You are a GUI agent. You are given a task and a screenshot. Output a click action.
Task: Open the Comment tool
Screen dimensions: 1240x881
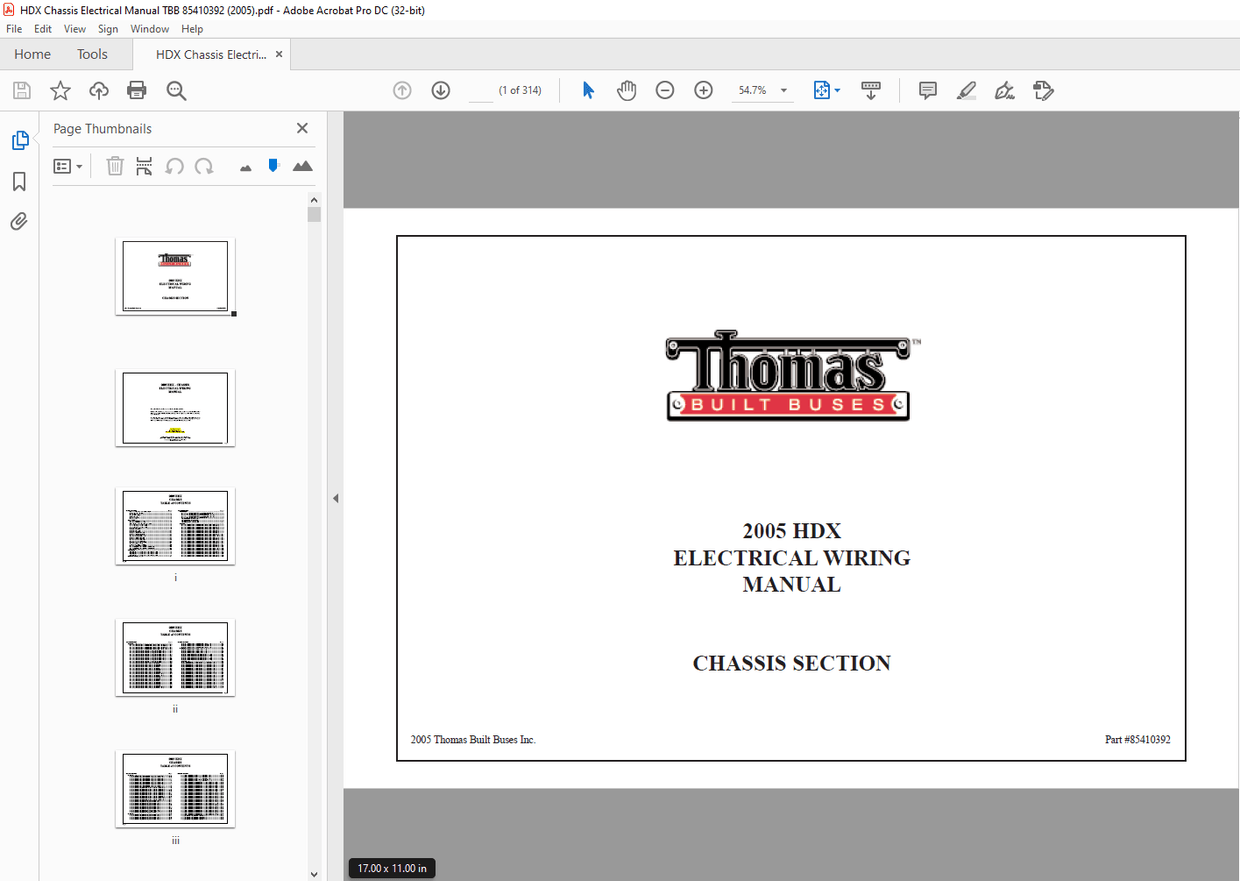pos(927,90)
